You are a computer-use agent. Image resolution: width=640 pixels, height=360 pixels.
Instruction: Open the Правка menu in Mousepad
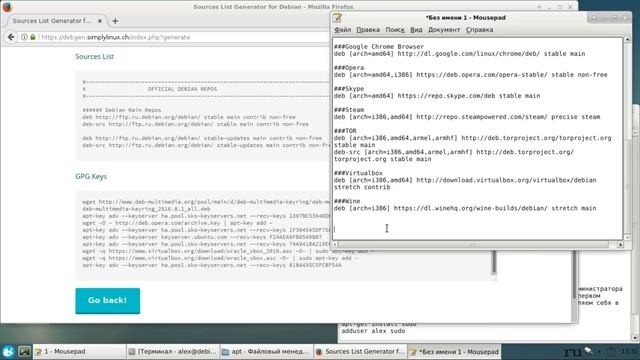coord(368,30)
